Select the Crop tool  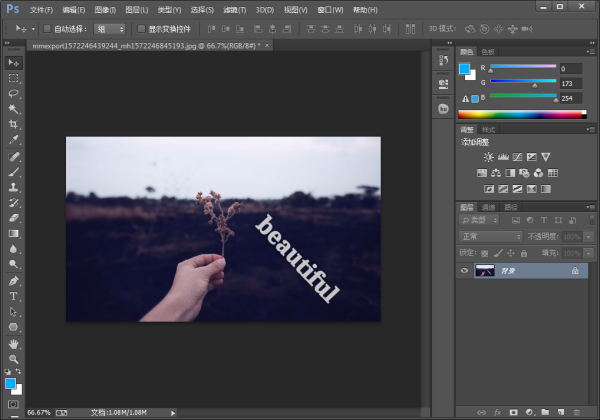(13, 124)
